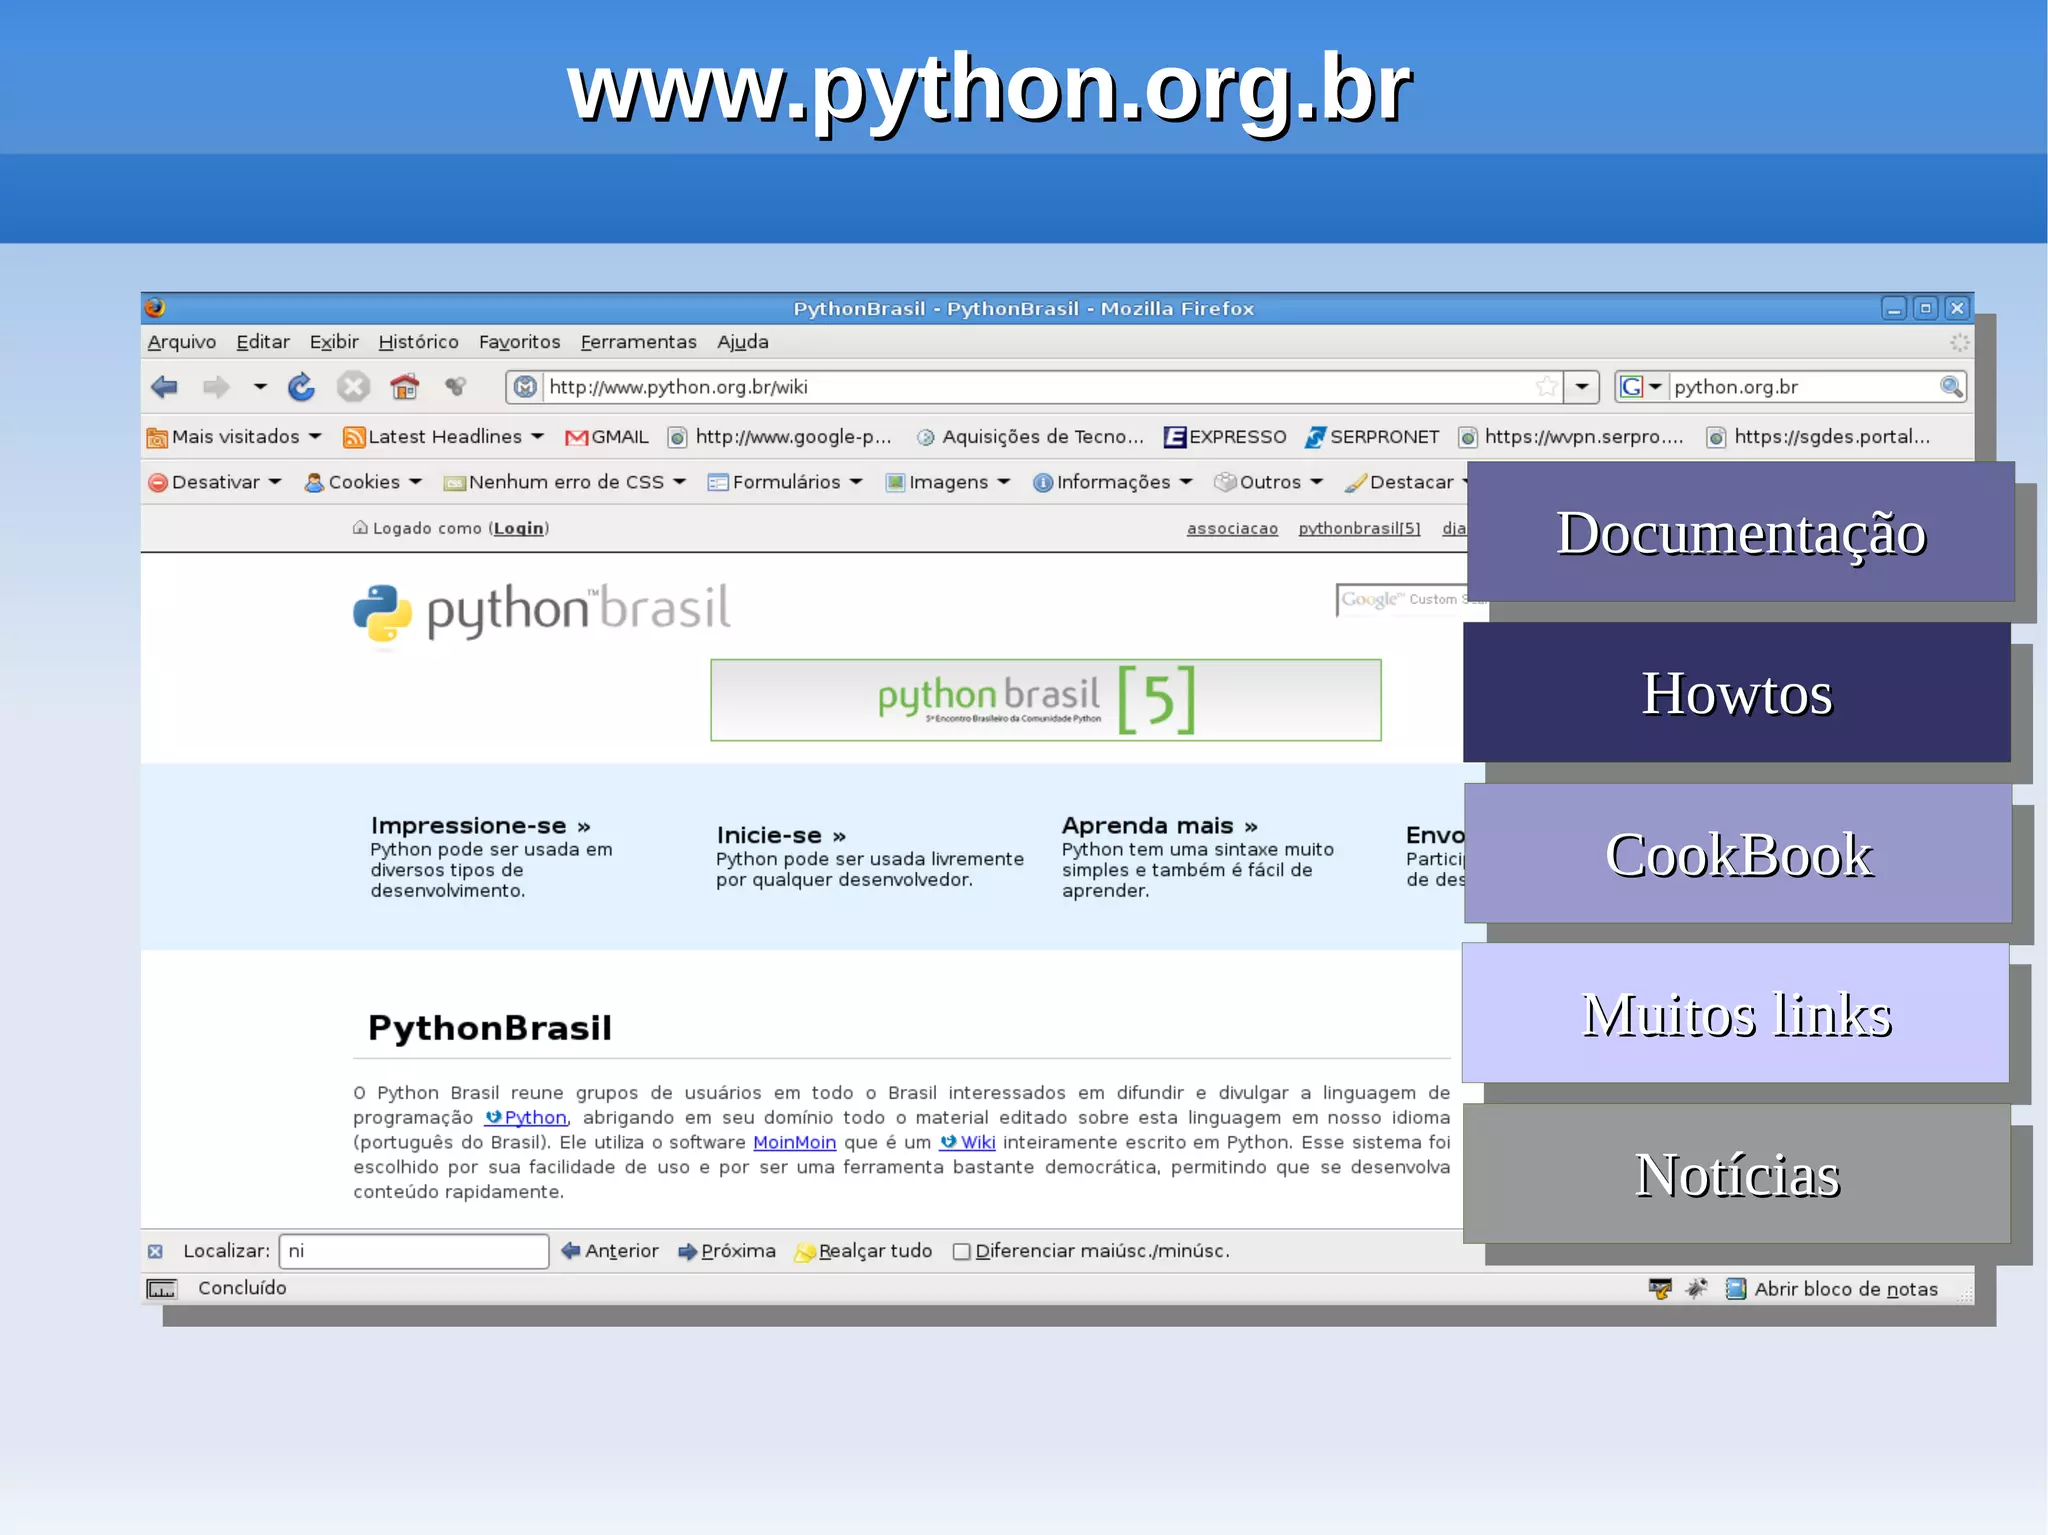Click the search magnifier icon
Viewport: 2048px width, 1535px height.
pyautogui.click(x=1951, y=387)
